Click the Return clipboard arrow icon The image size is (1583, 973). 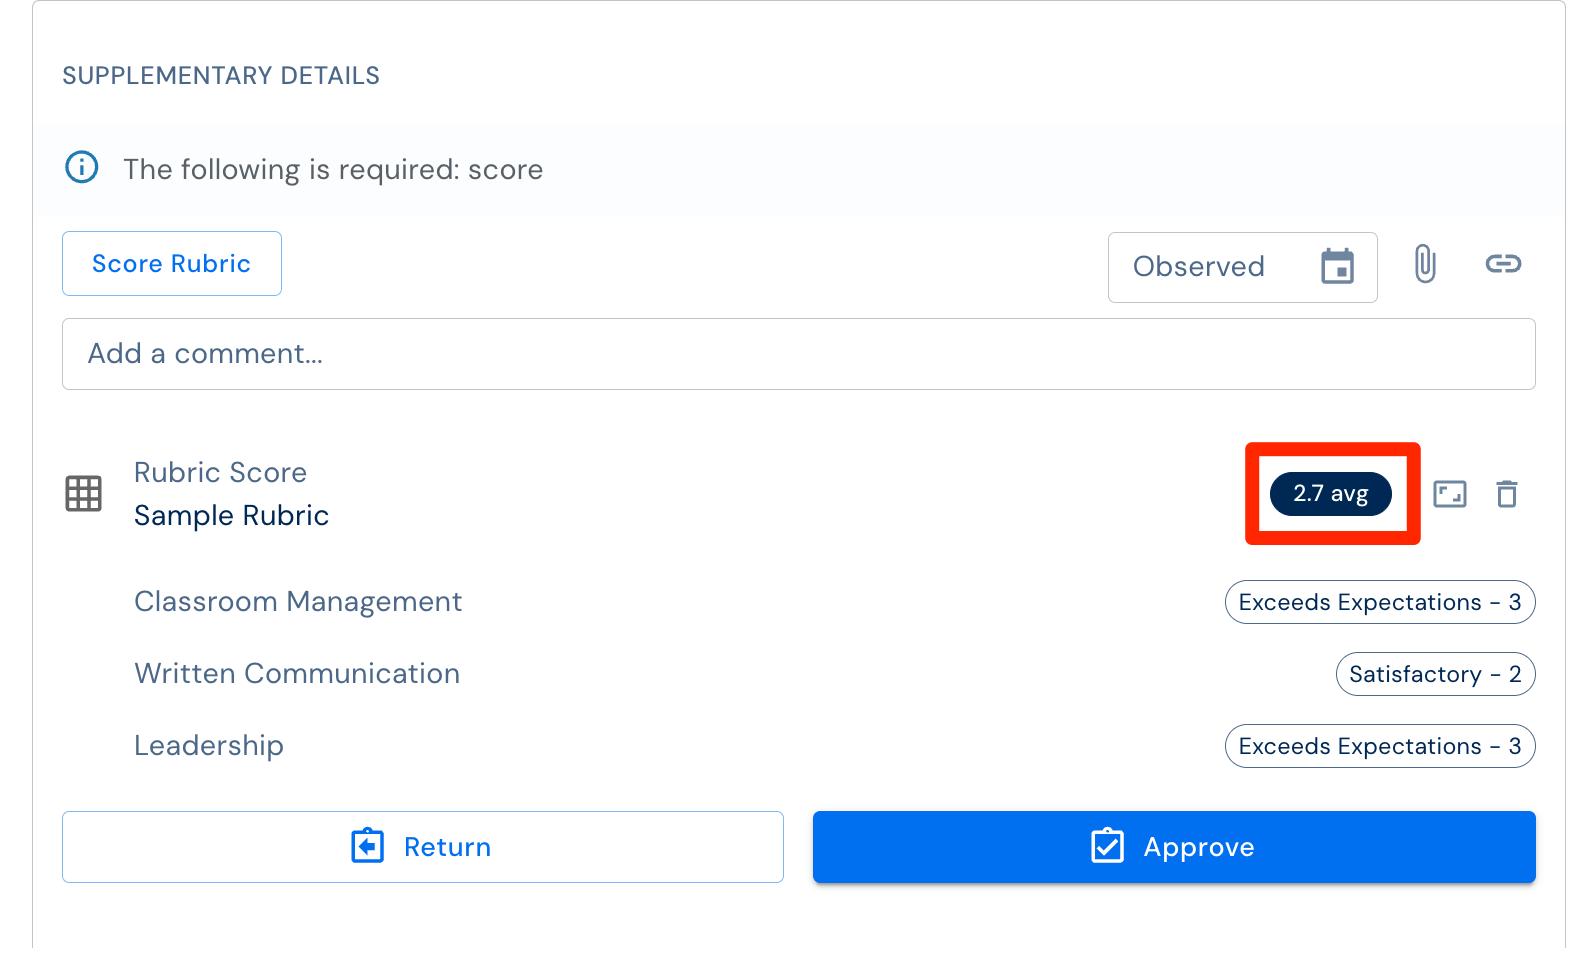[368, 846]
